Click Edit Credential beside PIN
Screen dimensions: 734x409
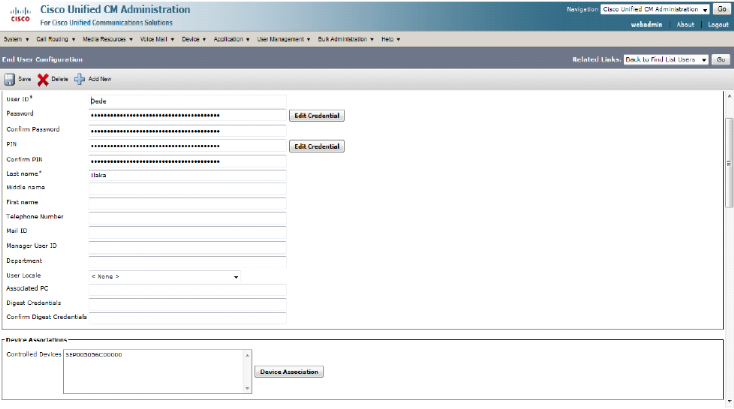317,146
